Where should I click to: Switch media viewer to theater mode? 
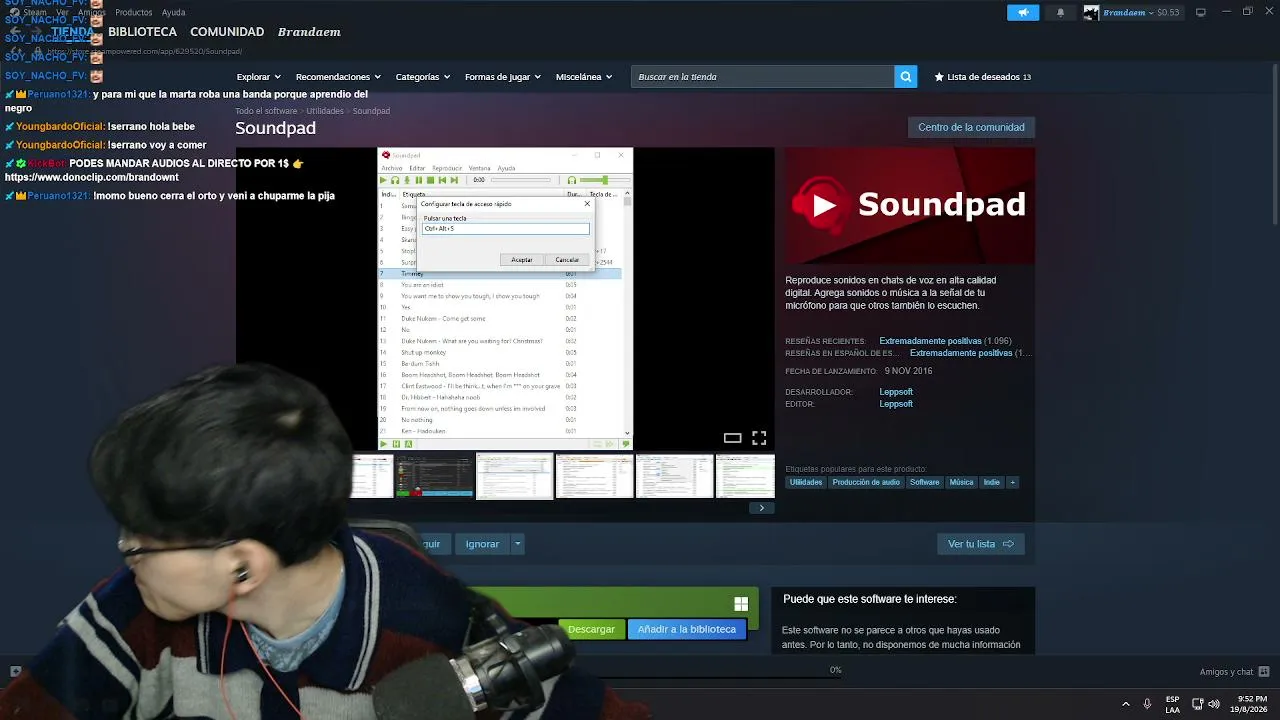tap(732, 438)
